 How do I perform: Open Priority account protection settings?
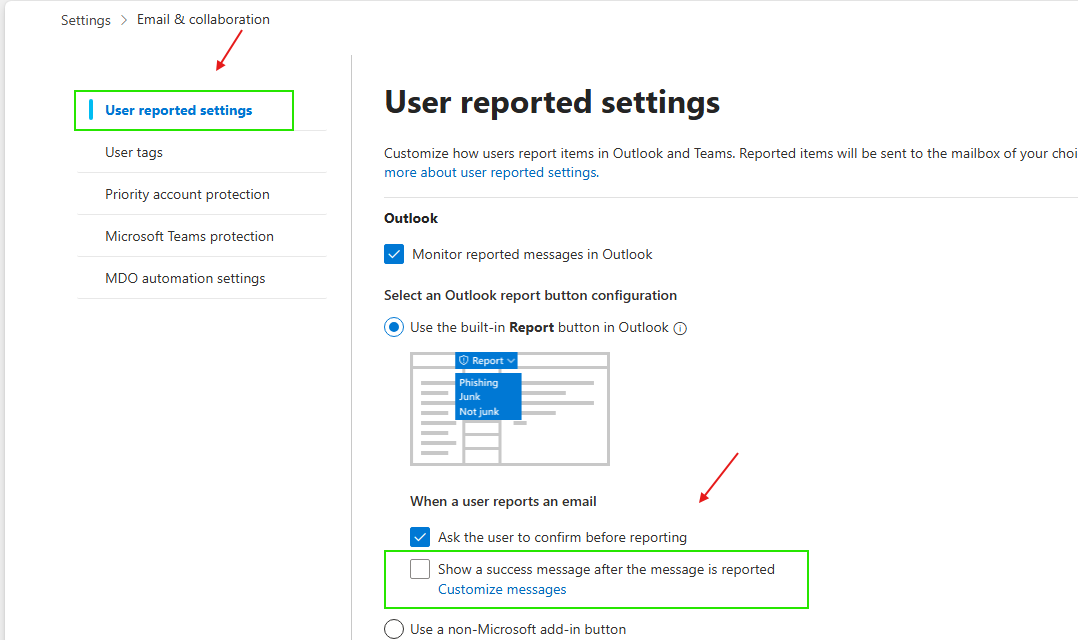(x=187, y=194)
